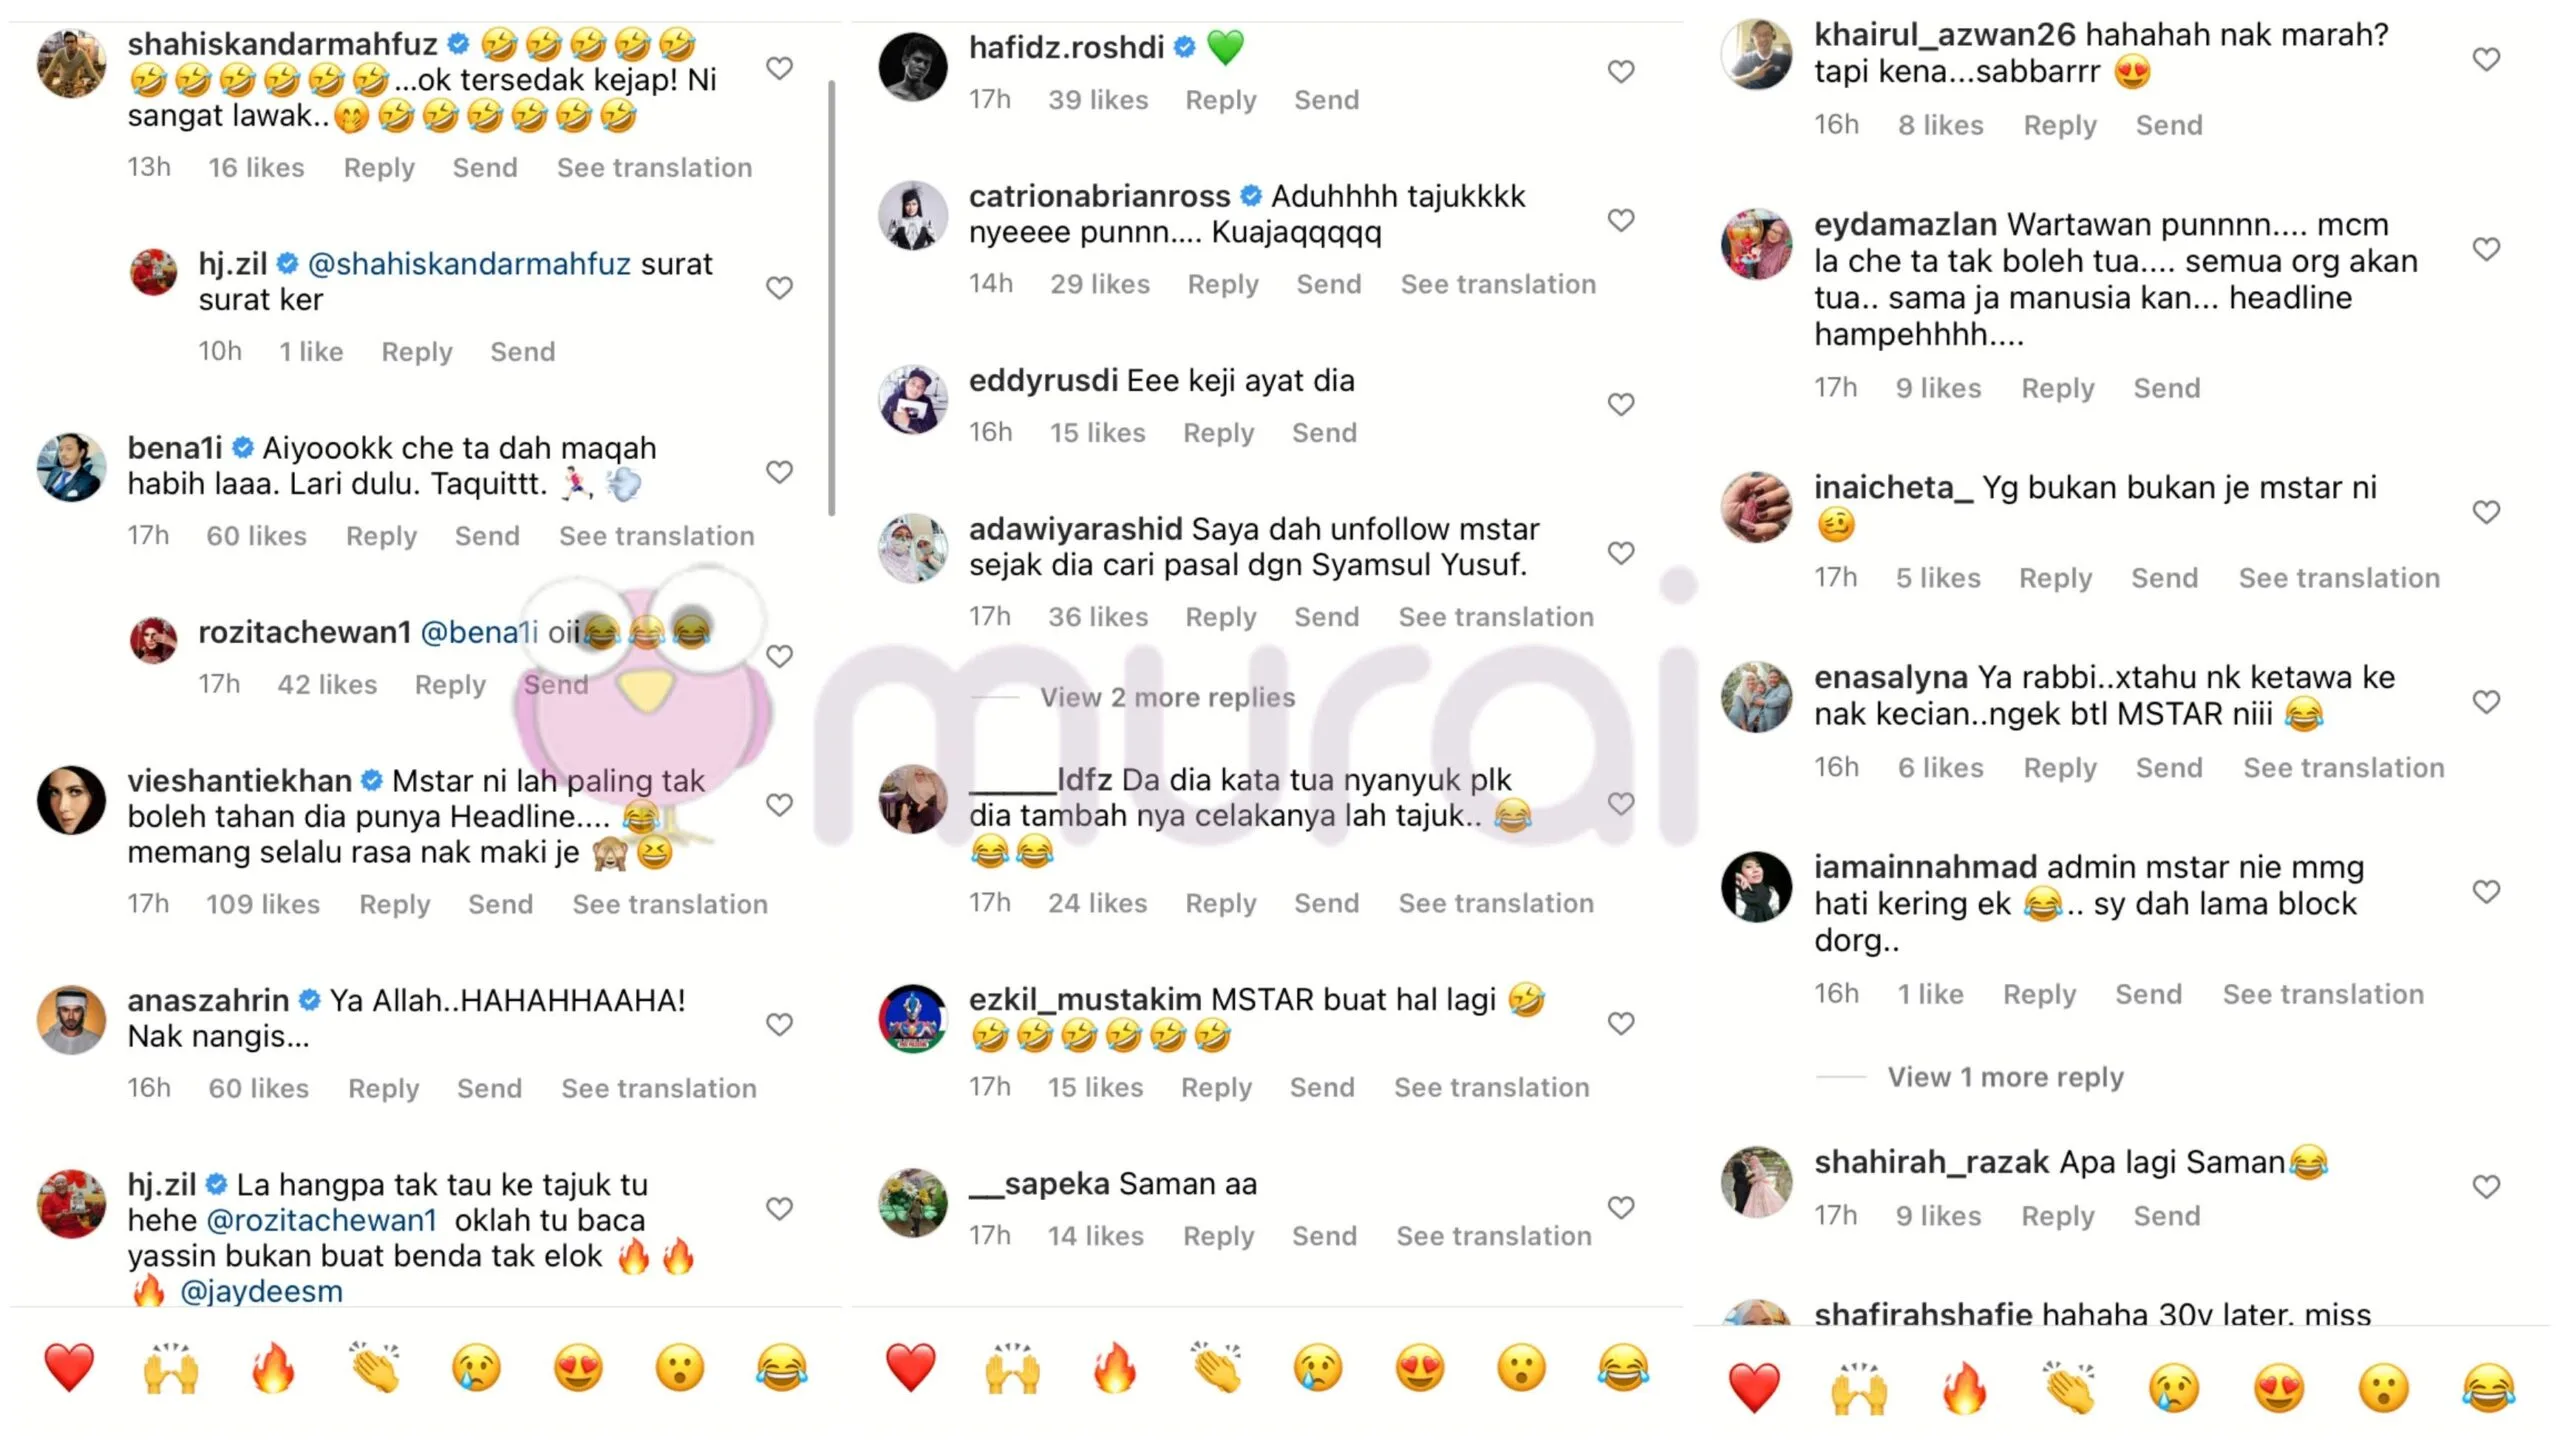The image size is (2560, 1440).
Task: Tap heart-eyes emoji in first reaction bar
Action: [x=578, y=1368]
